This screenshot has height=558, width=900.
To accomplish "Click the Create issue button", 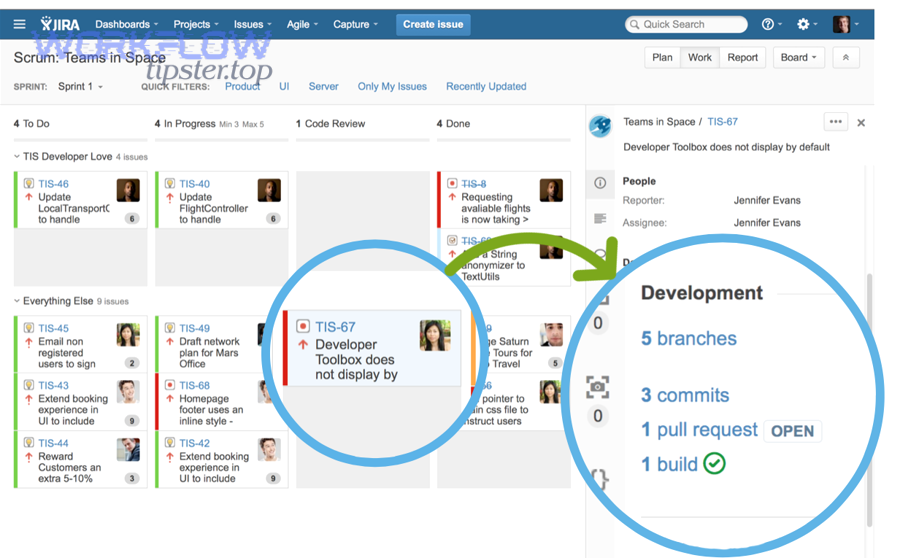I will pos(433,24).
